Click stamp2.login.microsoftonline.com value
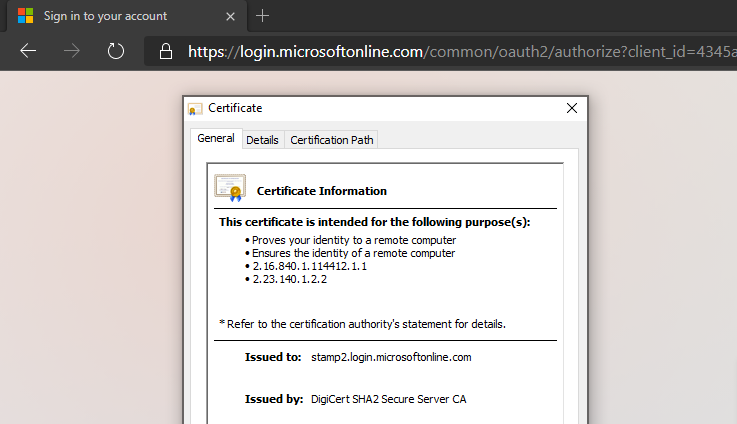 point(391,357)
